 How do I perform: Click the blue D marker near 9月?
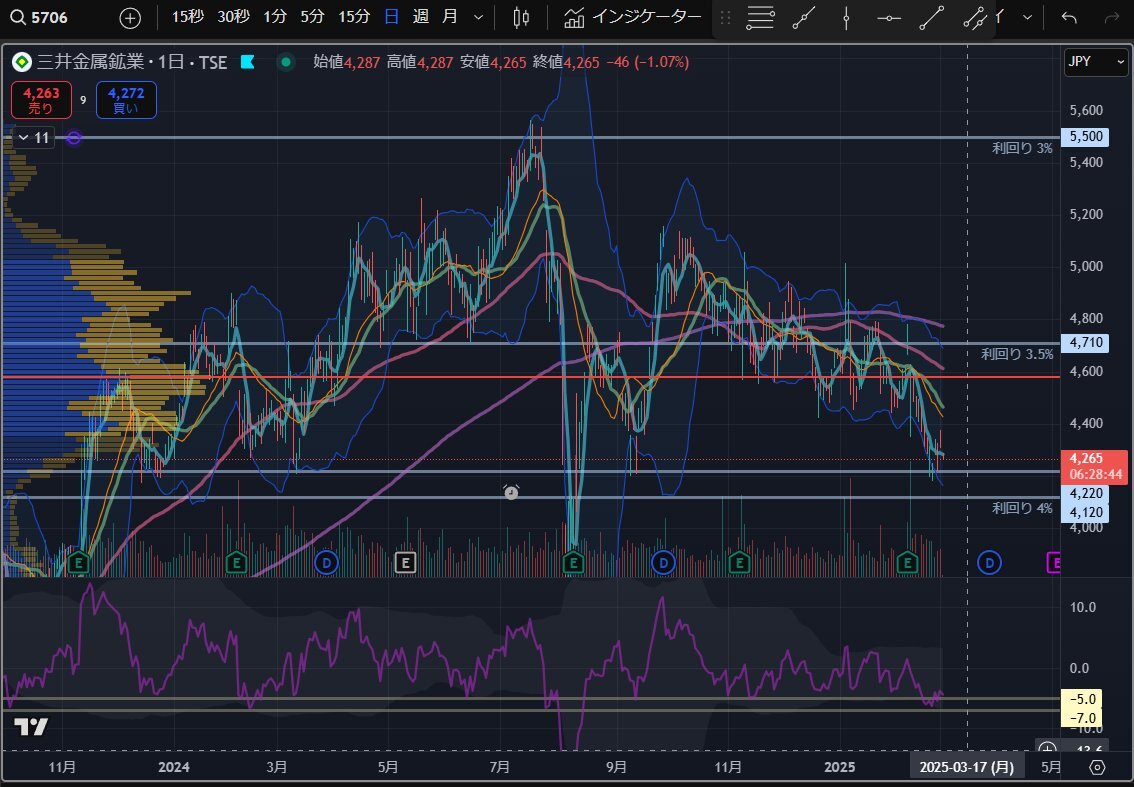pos(662,561)
